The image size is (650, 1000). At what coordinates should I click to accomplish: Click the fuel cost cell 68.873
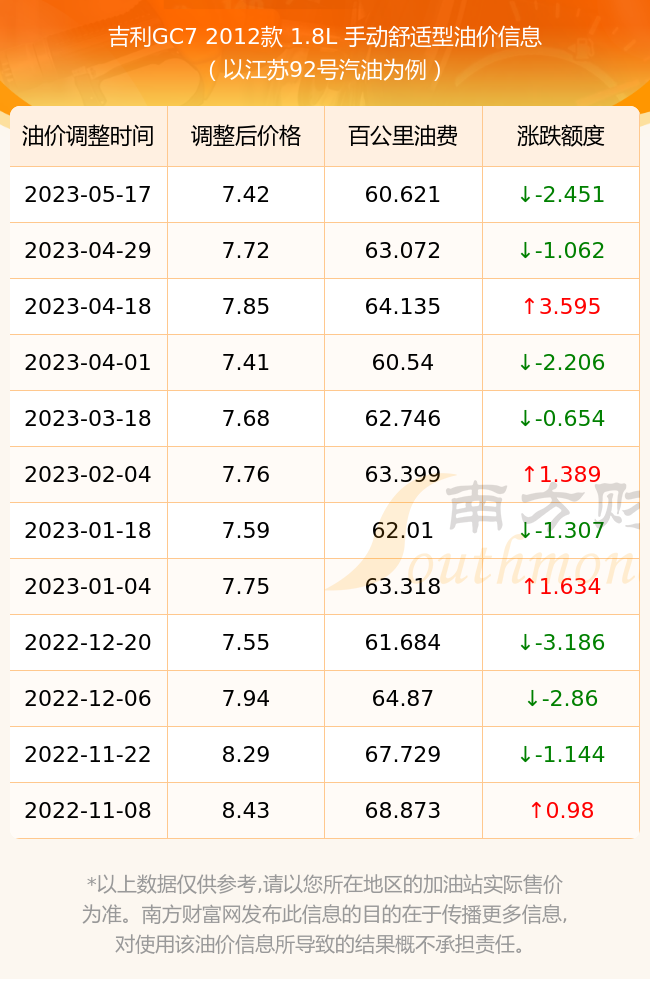pyautogui.click(x=403, y=811)
